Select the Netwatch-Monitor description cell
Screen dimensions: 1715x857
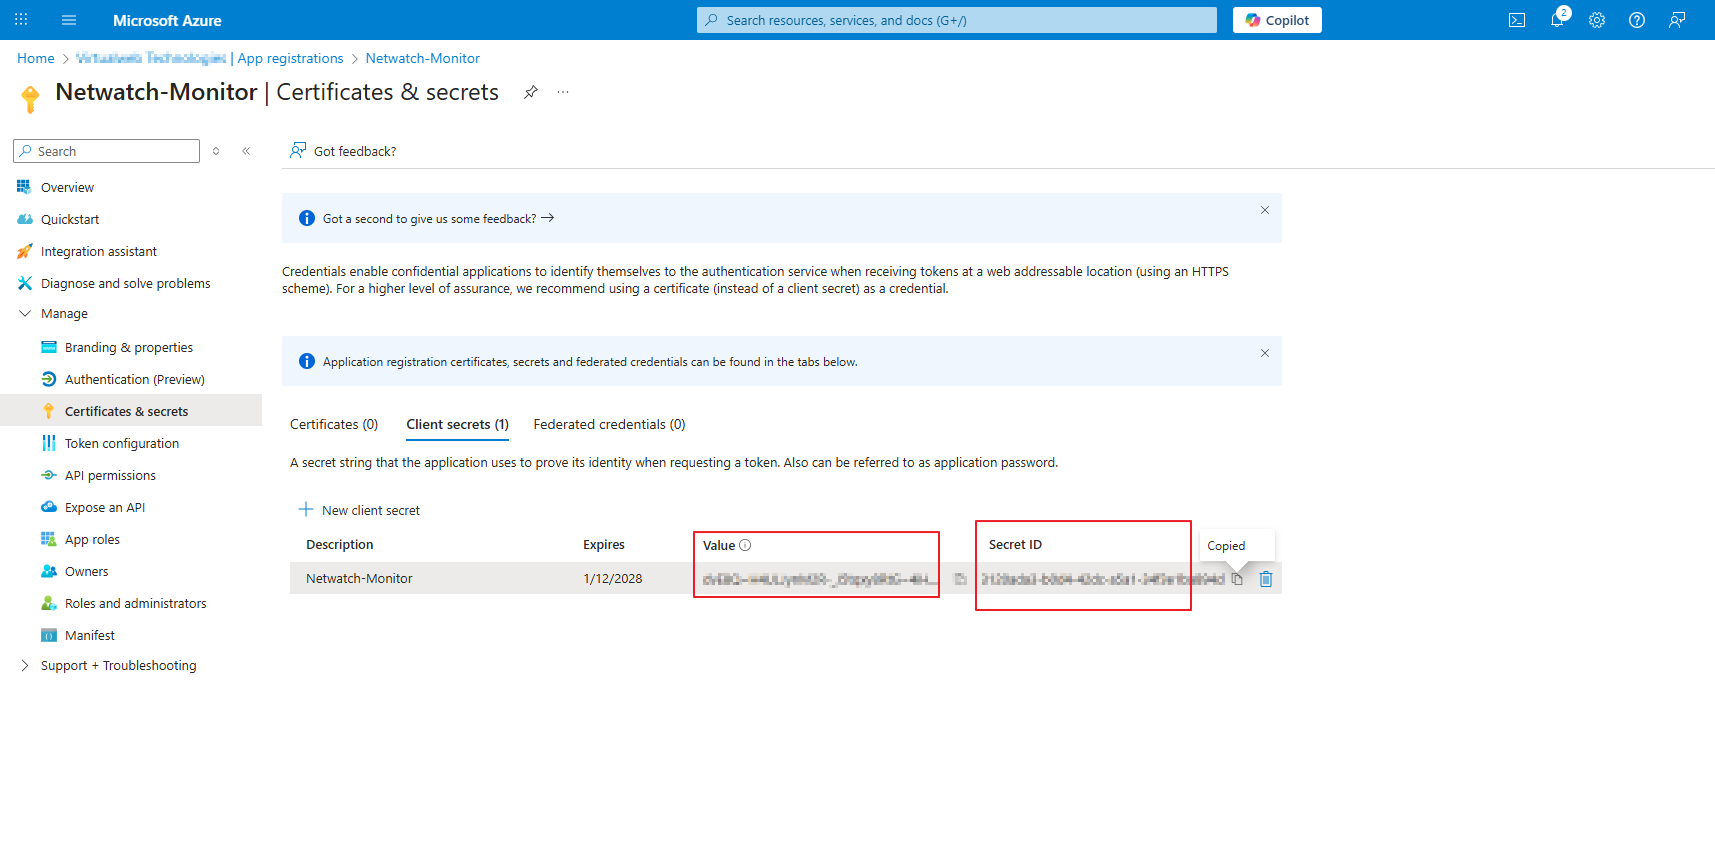(359, 579)
